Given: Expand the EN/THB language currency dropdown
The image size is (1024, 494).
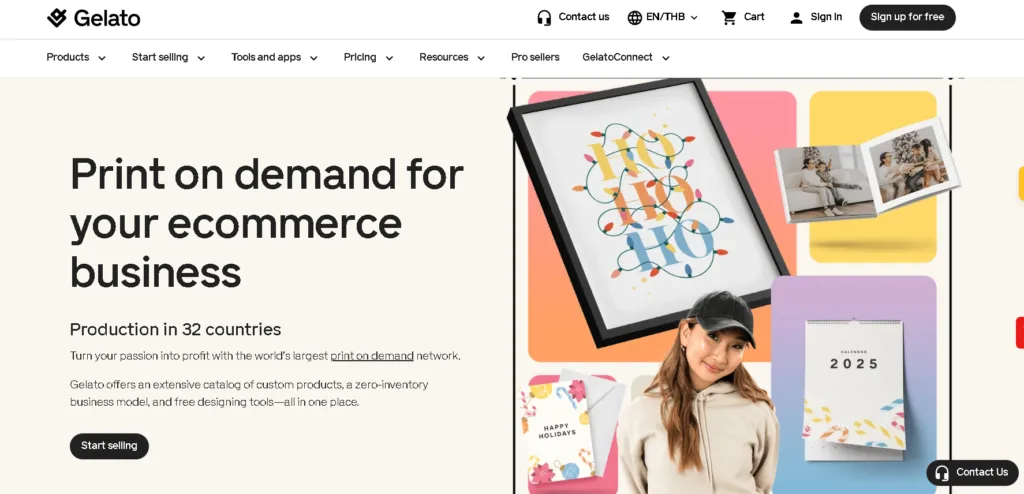Looking at the screenshot, I should point(663,18).
